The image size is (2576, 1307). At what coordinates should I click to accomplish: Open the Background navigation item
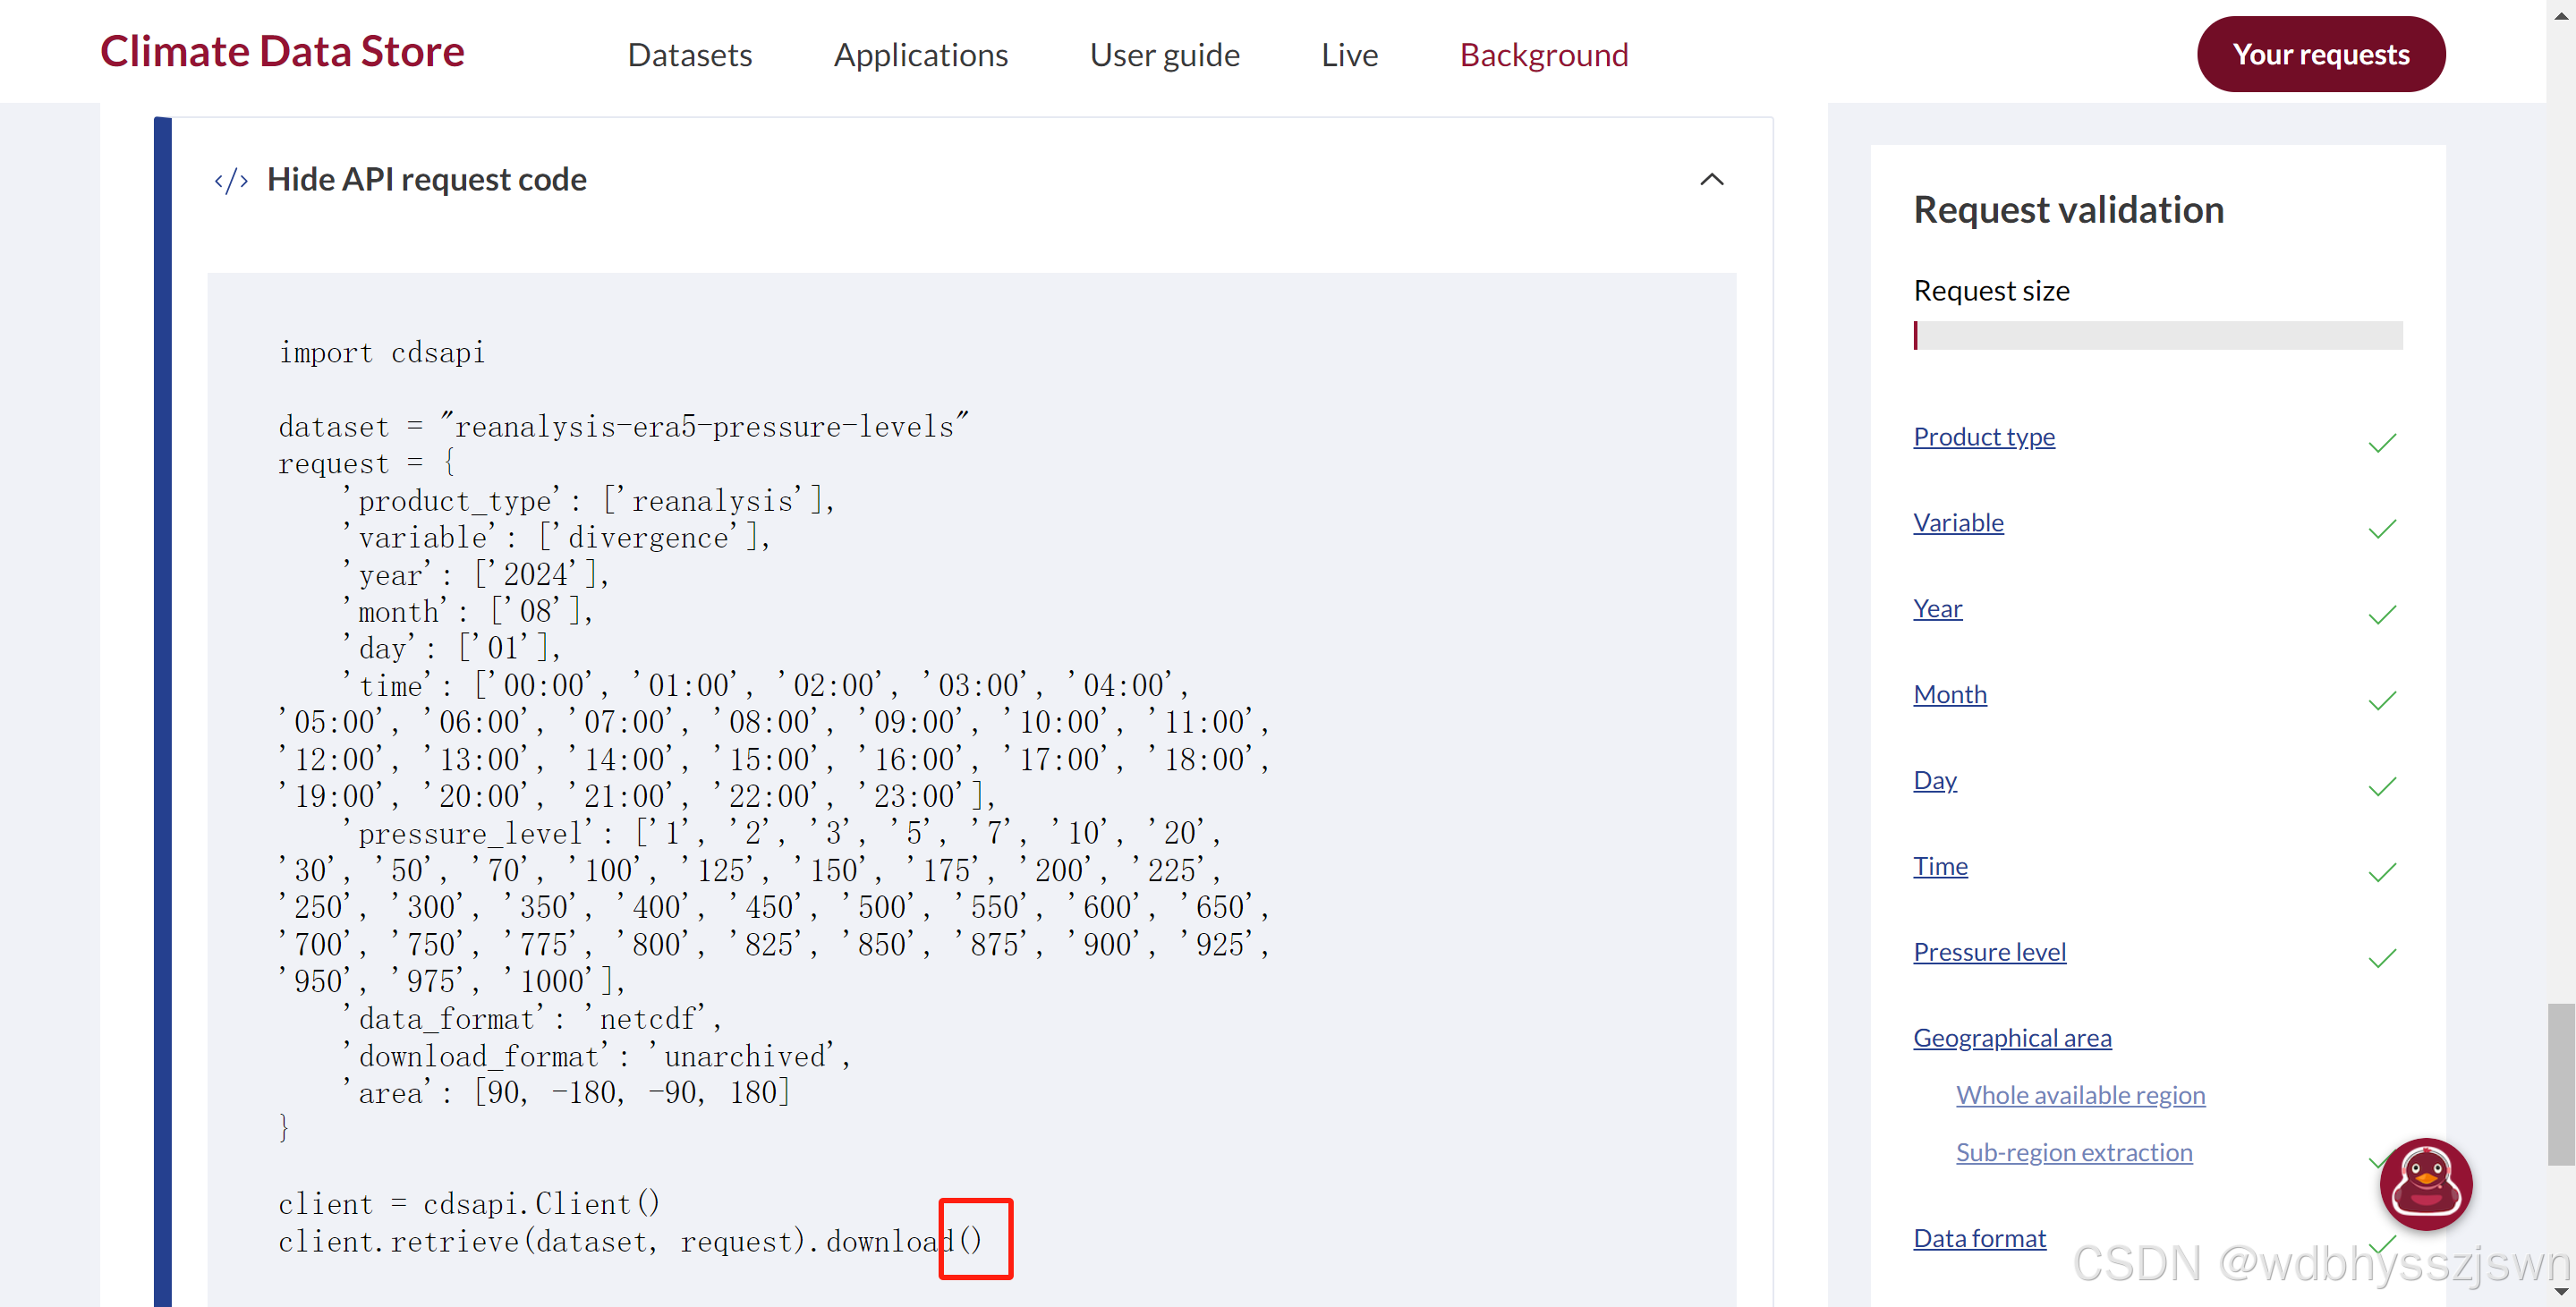[1543, 54]
